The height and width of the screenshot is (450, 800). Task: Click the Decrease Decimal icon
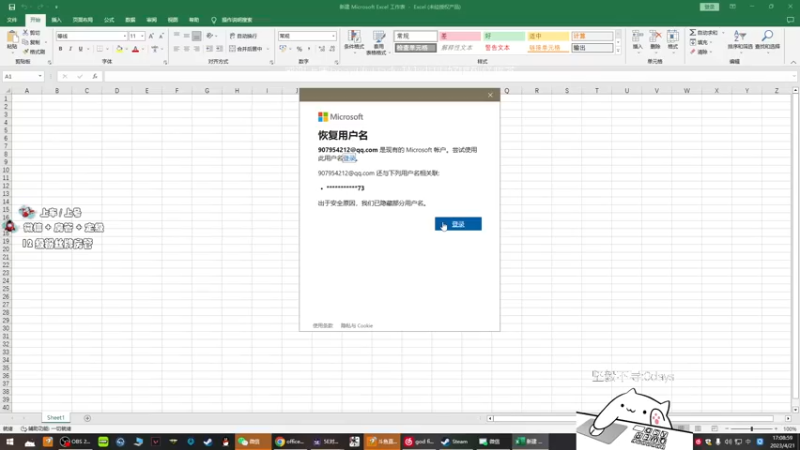click(x=332, y=49)
